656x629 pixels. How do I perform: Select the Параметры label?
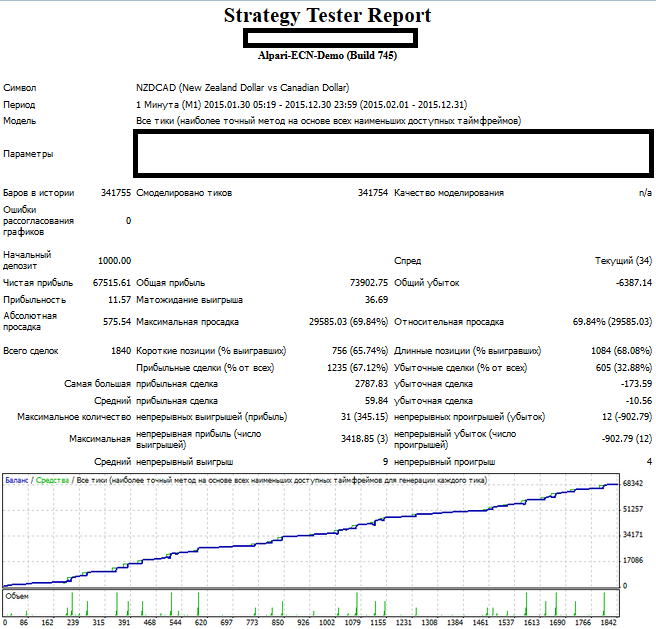click(x=28, y=154)
